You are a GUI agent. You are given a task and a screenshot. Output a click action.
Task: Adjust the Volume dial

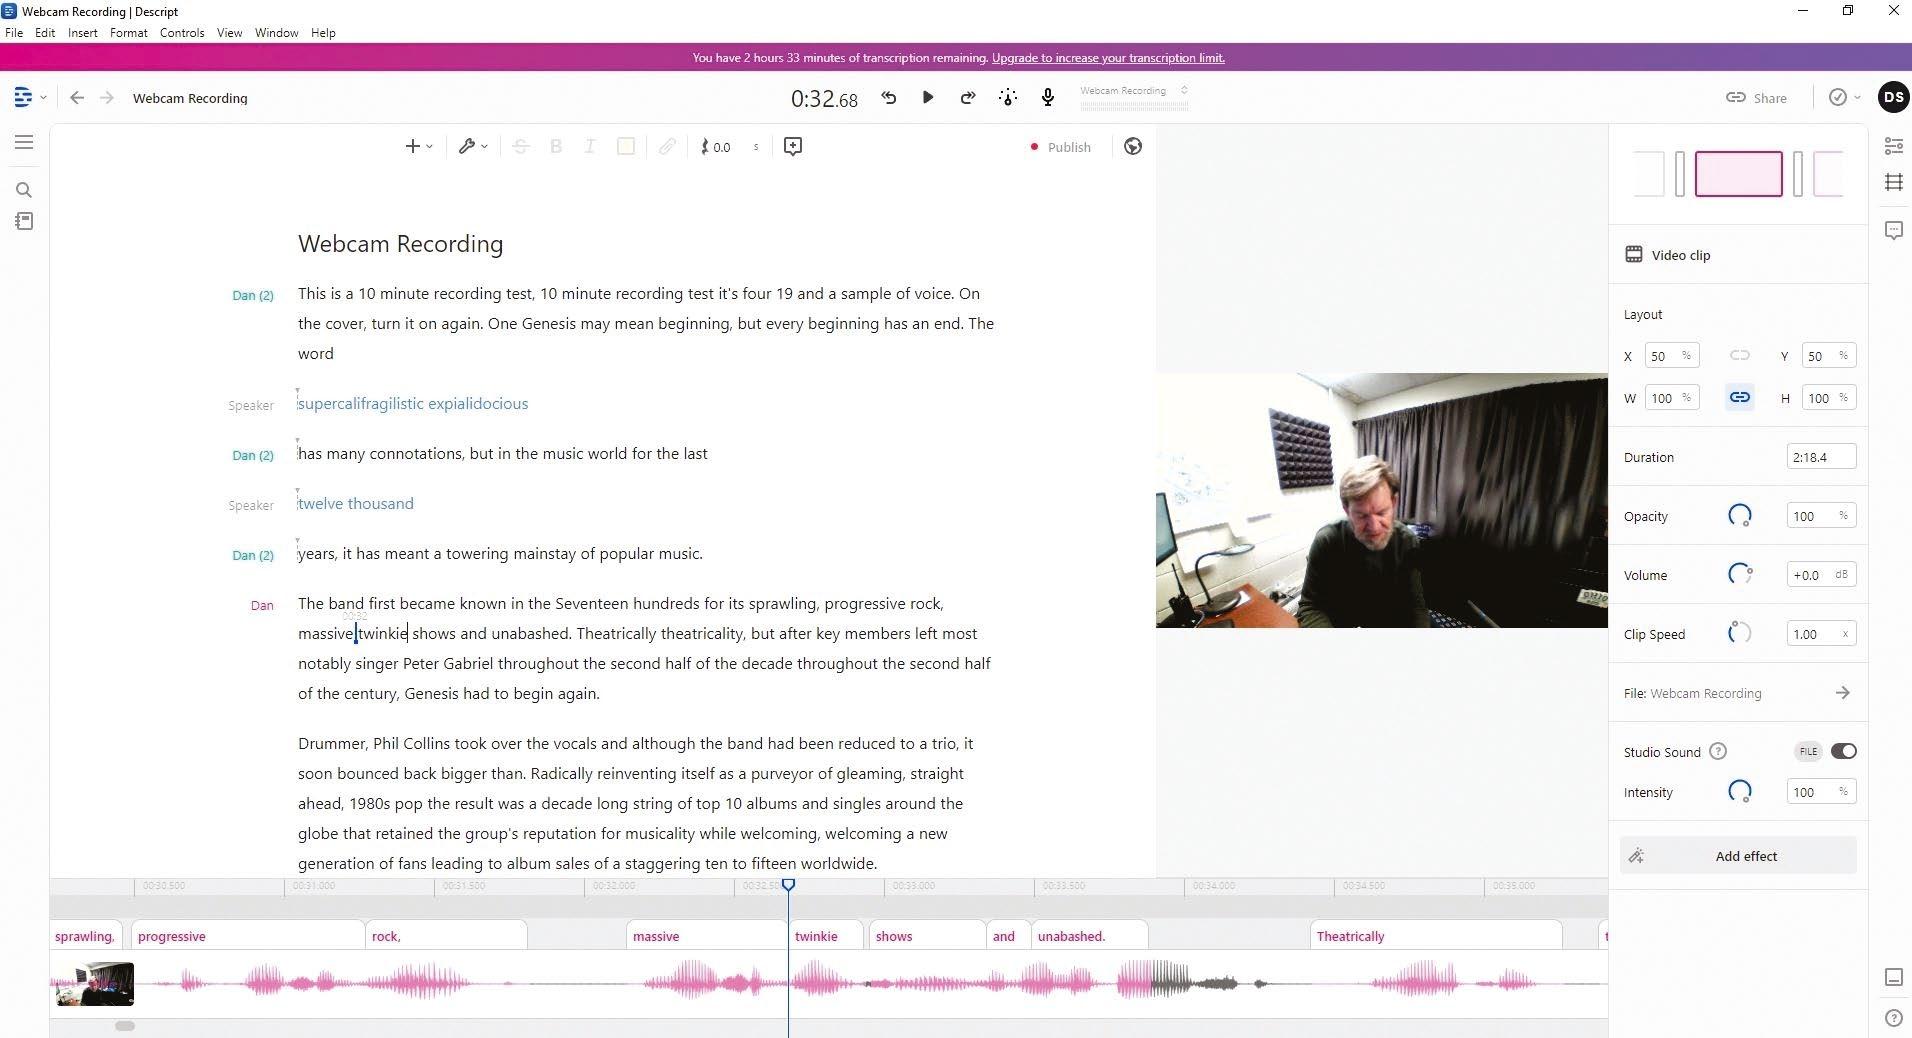[1740, 574]
